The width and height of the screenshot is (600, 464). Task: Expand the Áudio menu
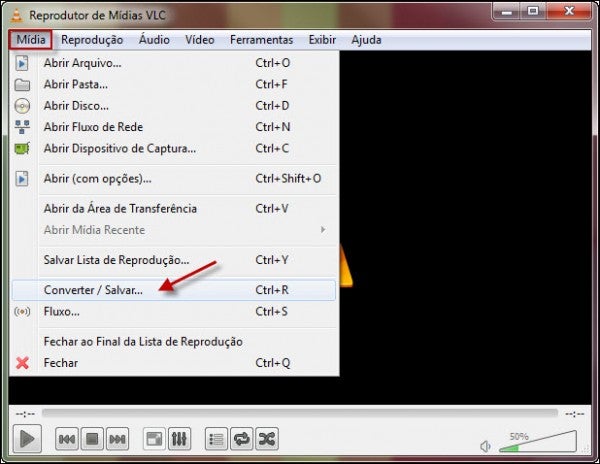(154, 40)
